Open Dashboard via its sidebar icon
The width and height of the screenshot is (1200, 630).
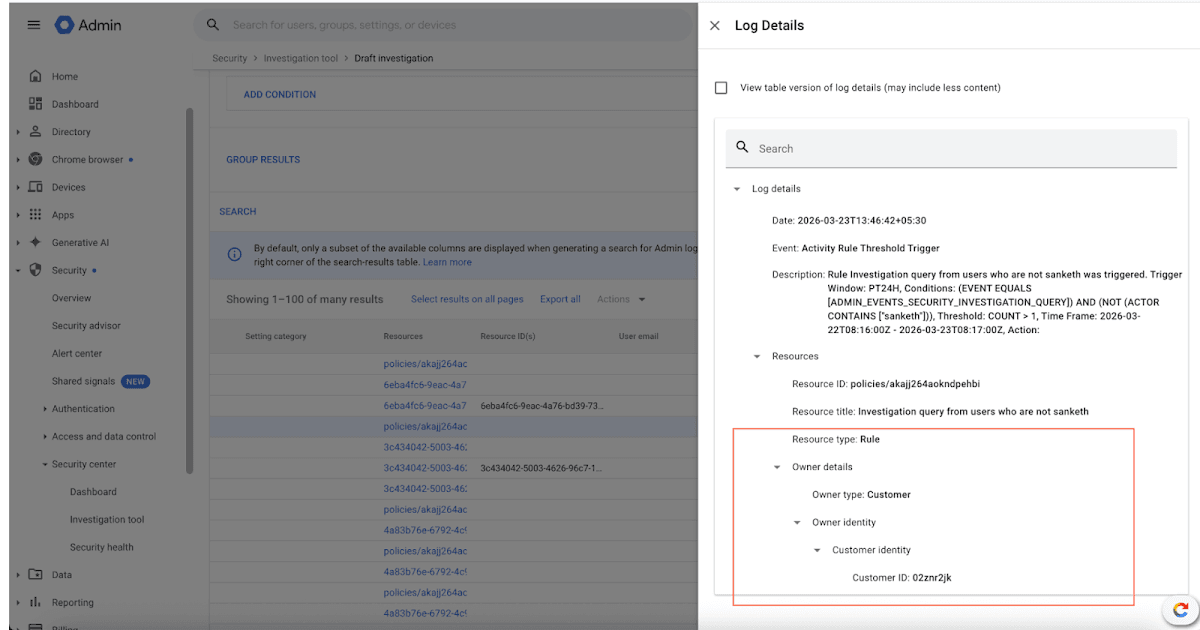coord(36,104)
